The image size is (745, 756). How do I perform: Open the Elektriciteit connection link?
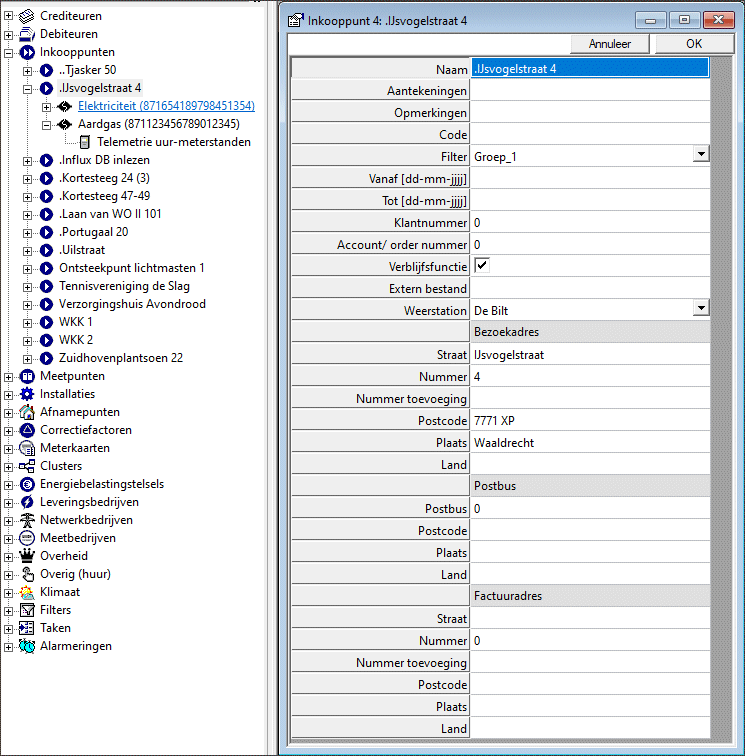pyautogui.click(x=166, y=106)
